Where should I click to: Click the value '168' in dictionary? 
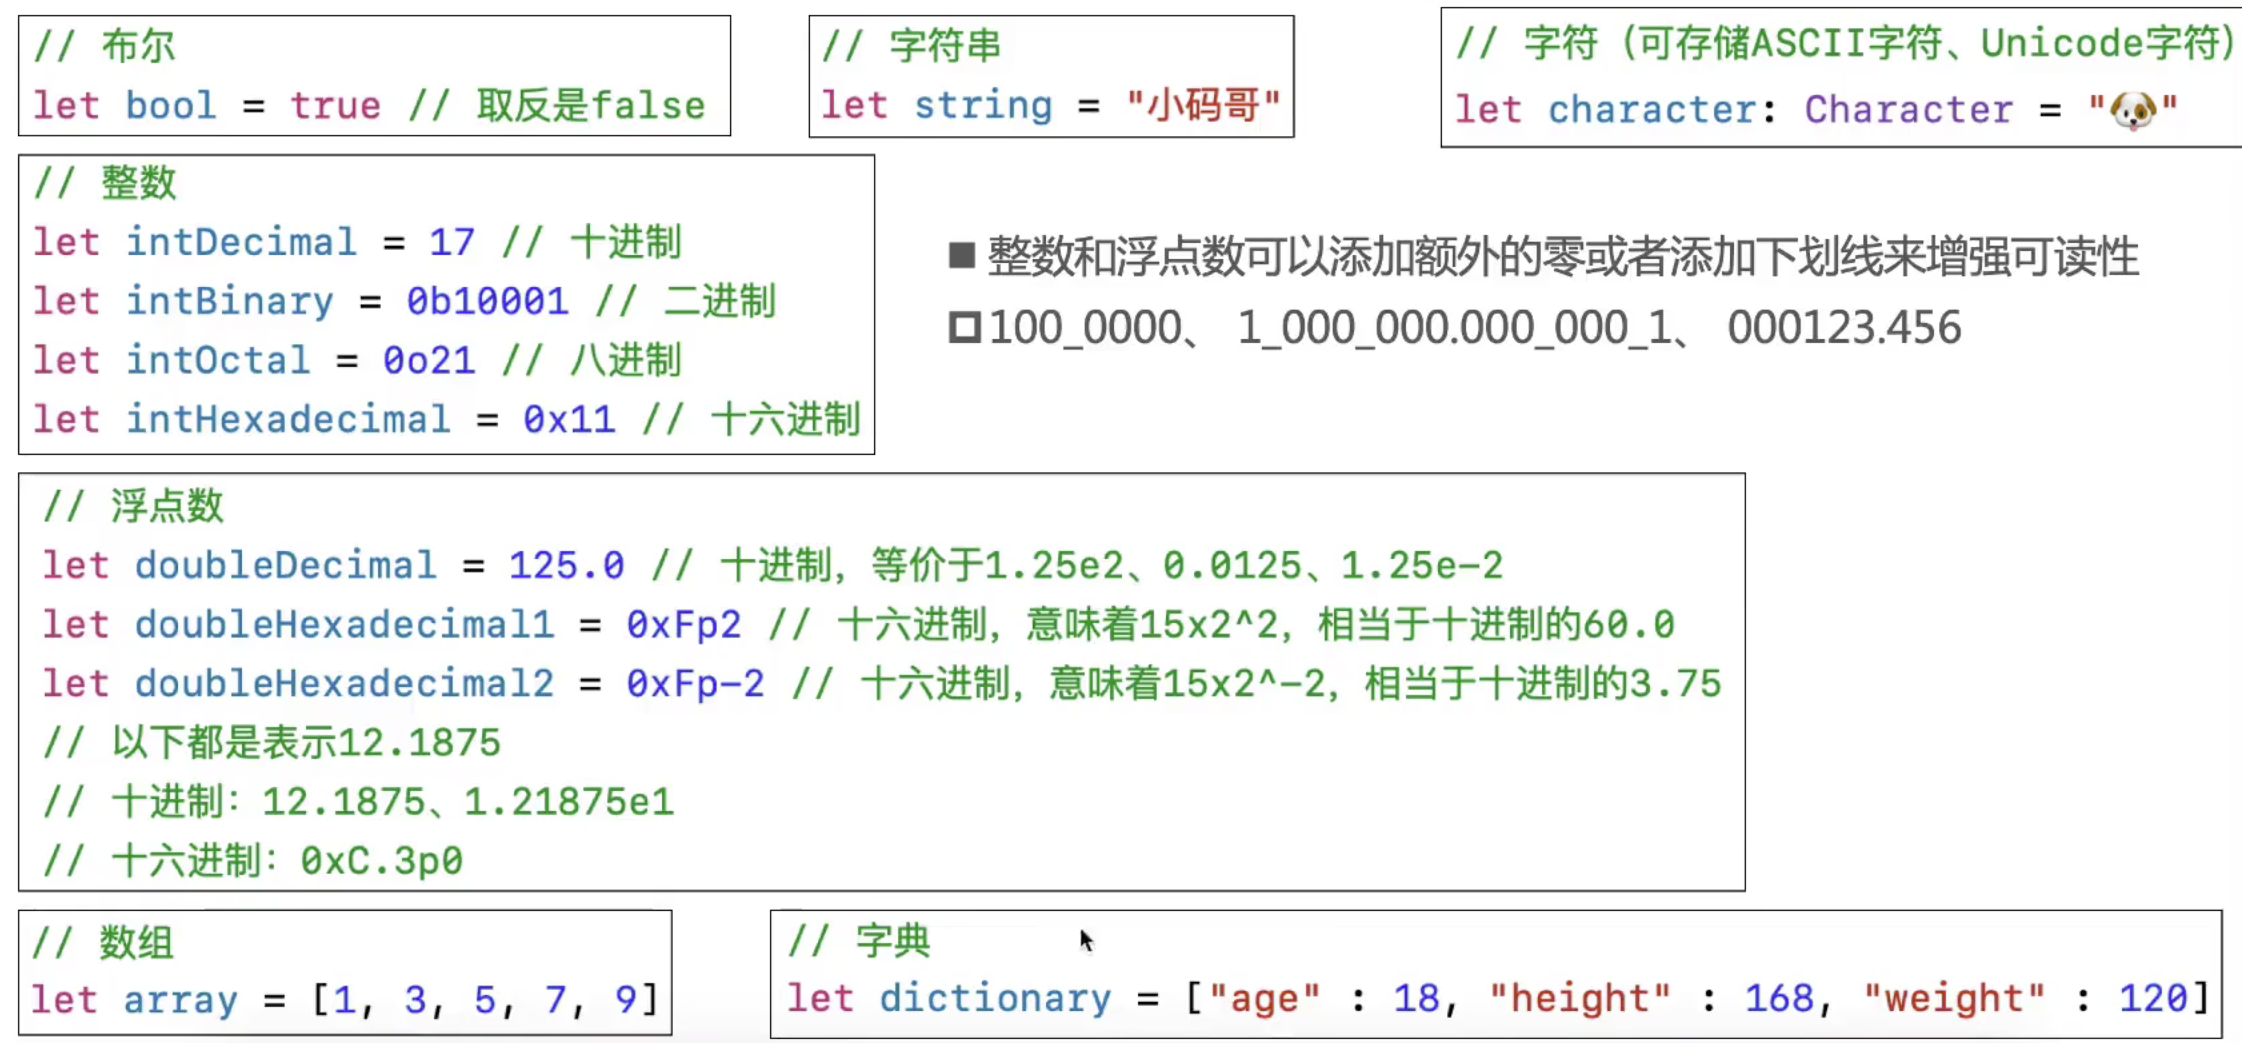(1779, 998)
